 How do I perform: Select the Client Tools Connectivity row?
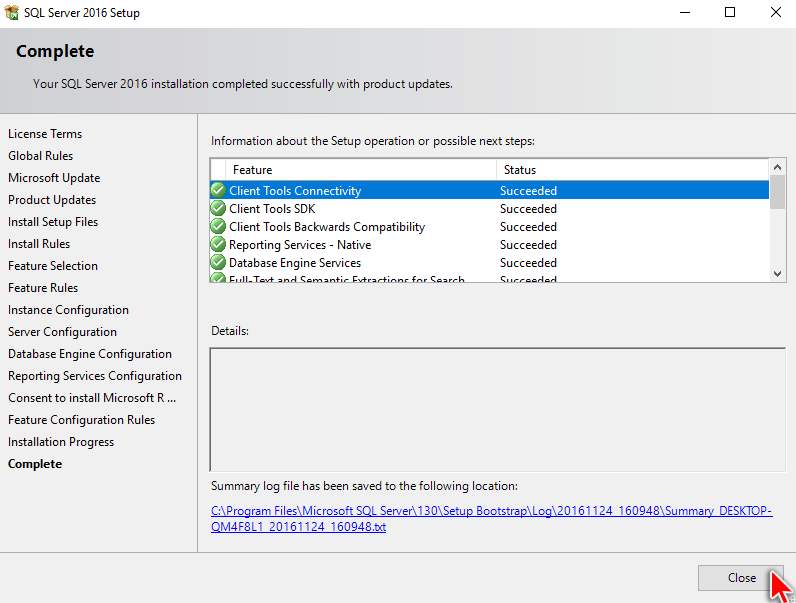(x=489, y=190)
